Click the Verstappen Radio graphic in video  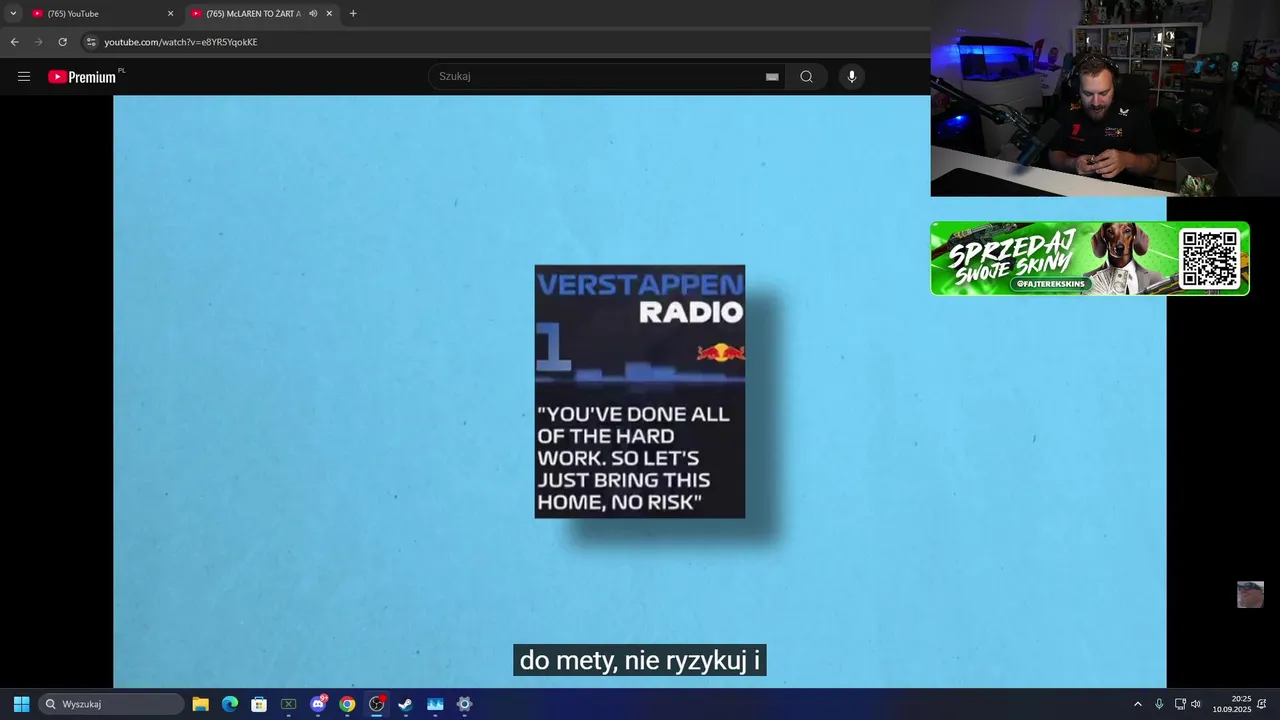click(x=640, y=391)
